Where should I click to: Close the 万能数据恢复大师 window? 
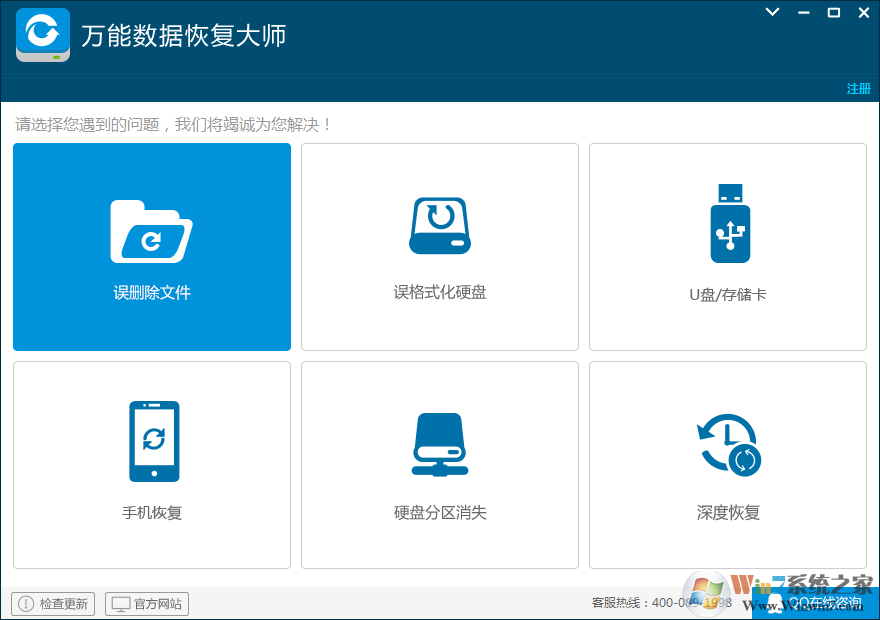pos(863,12)
